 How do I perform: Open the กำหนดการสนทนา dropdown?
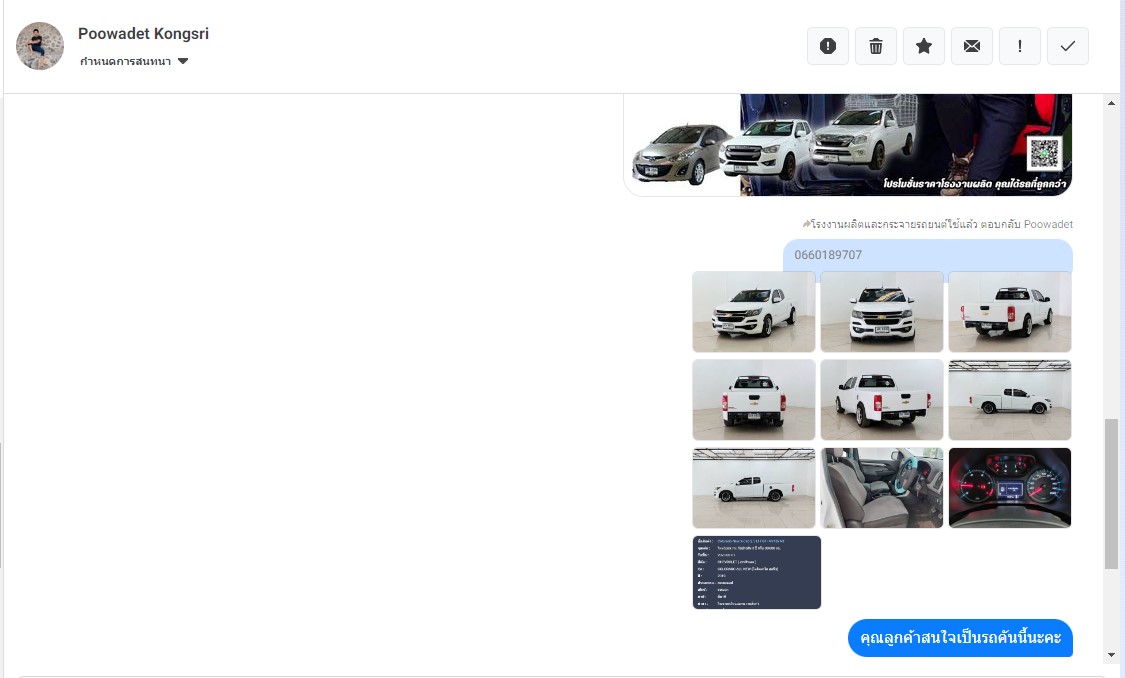[x=134, y=62]
